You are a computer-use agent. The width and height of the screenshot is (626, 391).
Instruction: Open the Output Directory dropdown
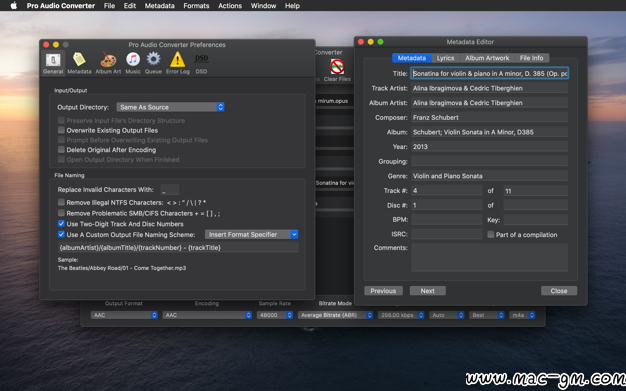point(170,107)
